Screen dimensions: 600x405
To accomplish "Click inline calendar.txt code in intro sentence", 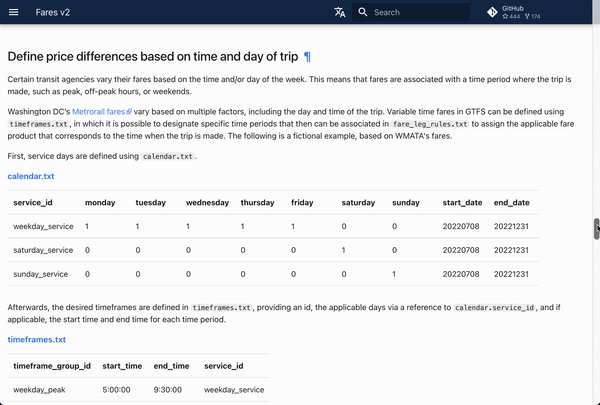I will click(168, 156).
